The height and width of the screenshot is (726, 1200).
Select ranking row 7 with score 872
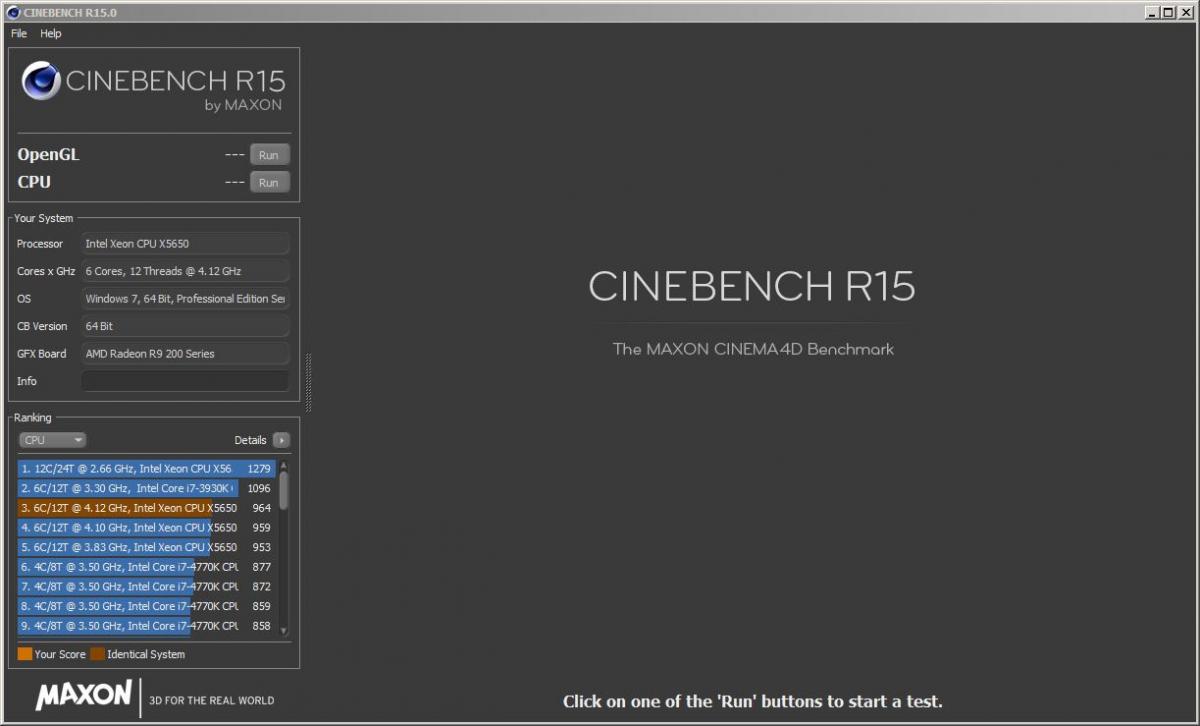tap(146, 586)
